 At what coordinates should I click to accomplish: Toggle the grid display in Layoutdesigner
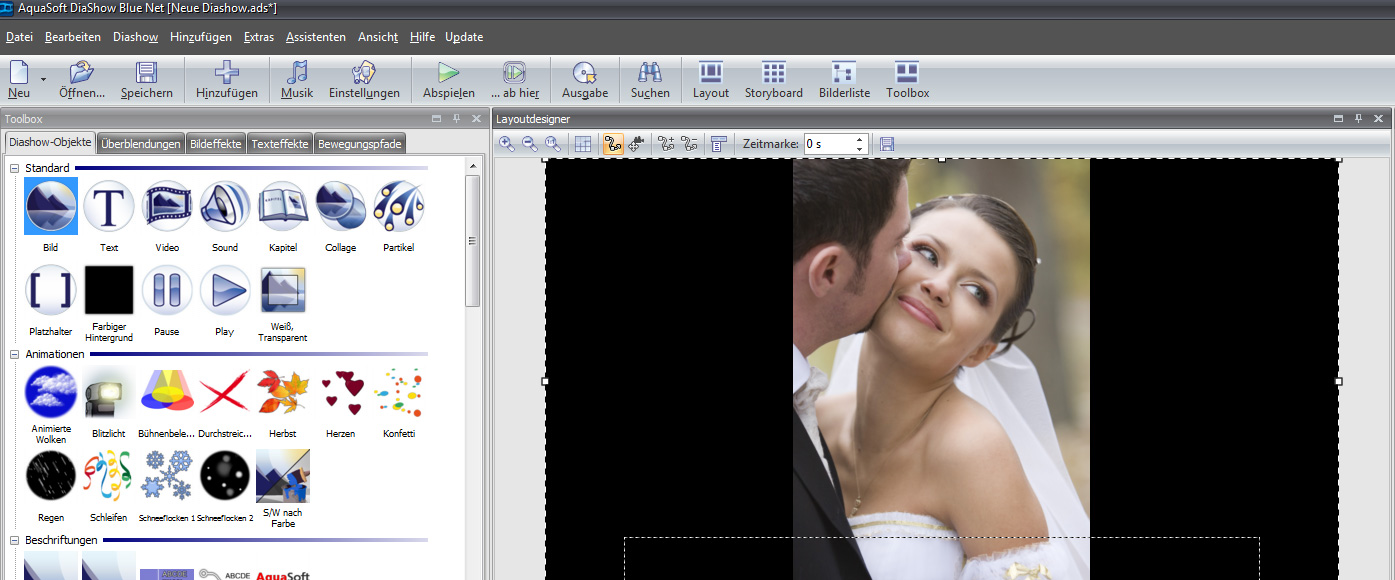pyautogui.click(x=583, y=144)
